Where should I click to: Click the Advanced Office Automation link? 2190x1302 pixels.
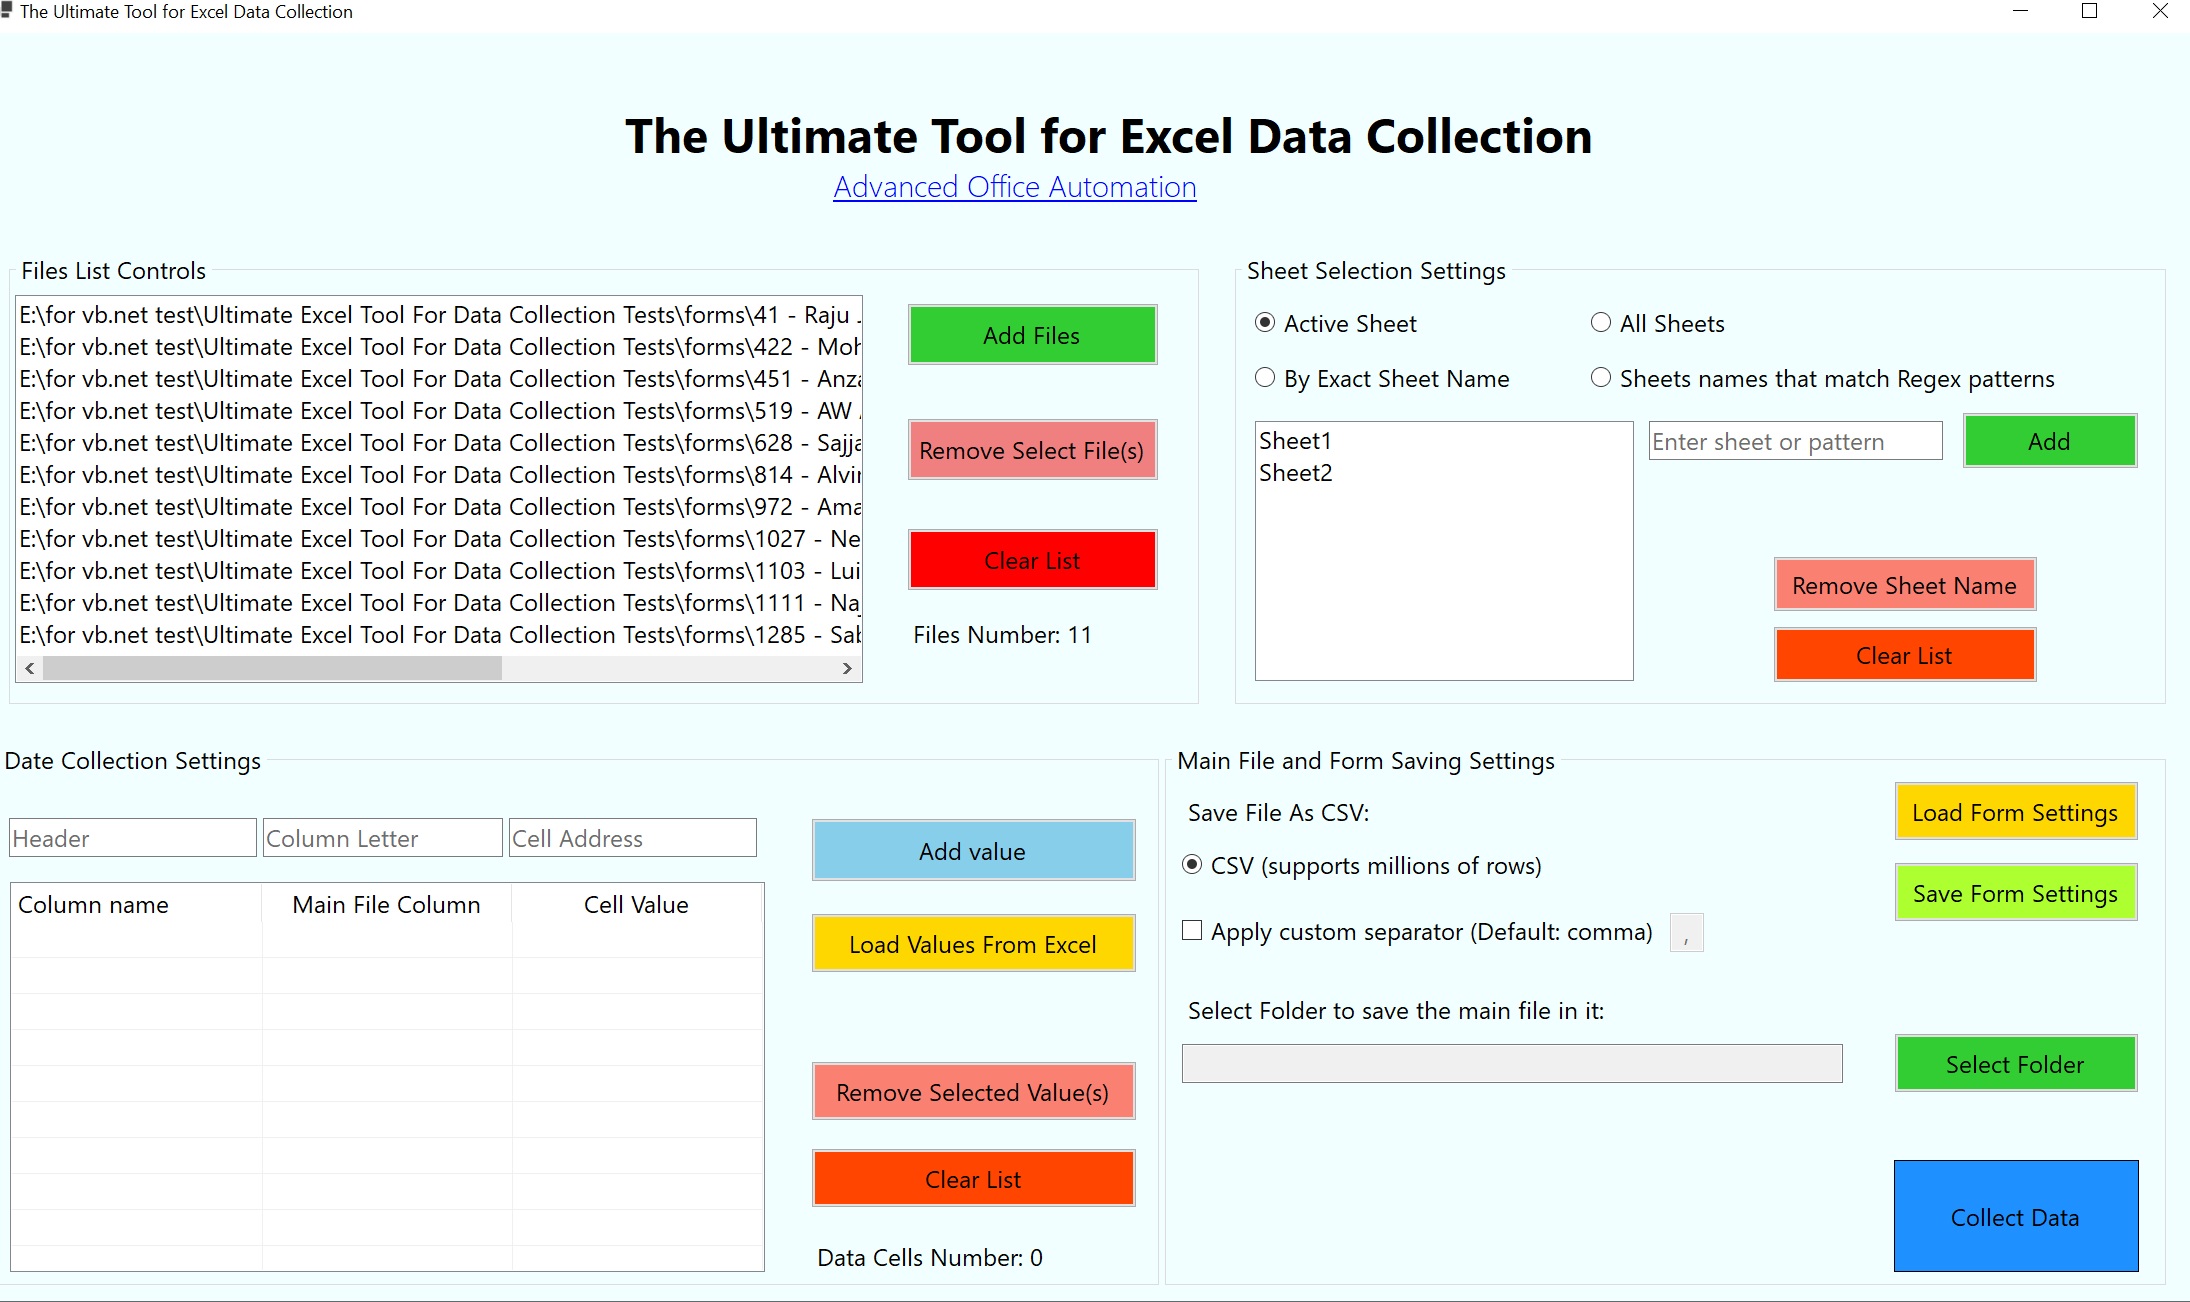point(1014,188)
